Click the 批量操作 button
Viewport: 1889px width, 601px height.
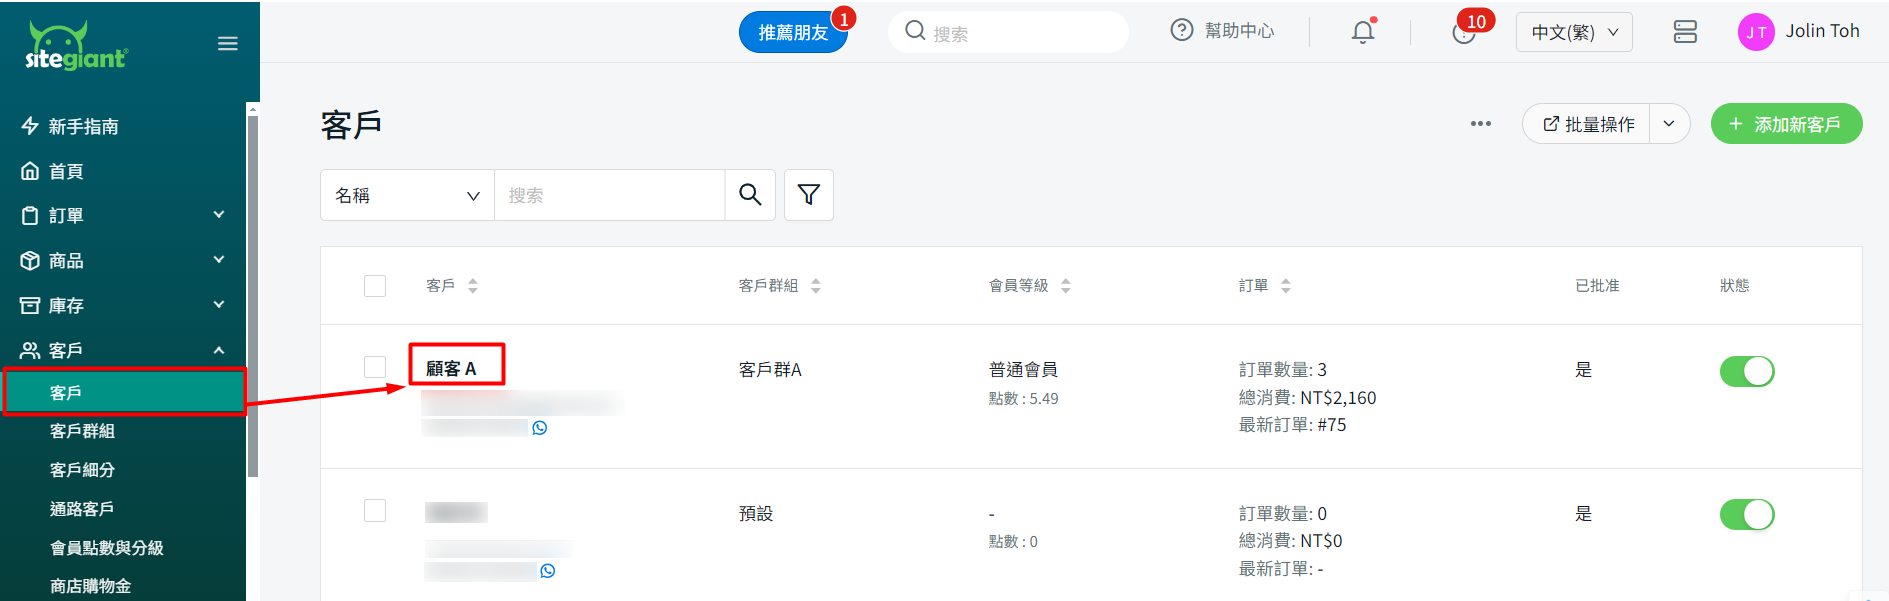1587,124
